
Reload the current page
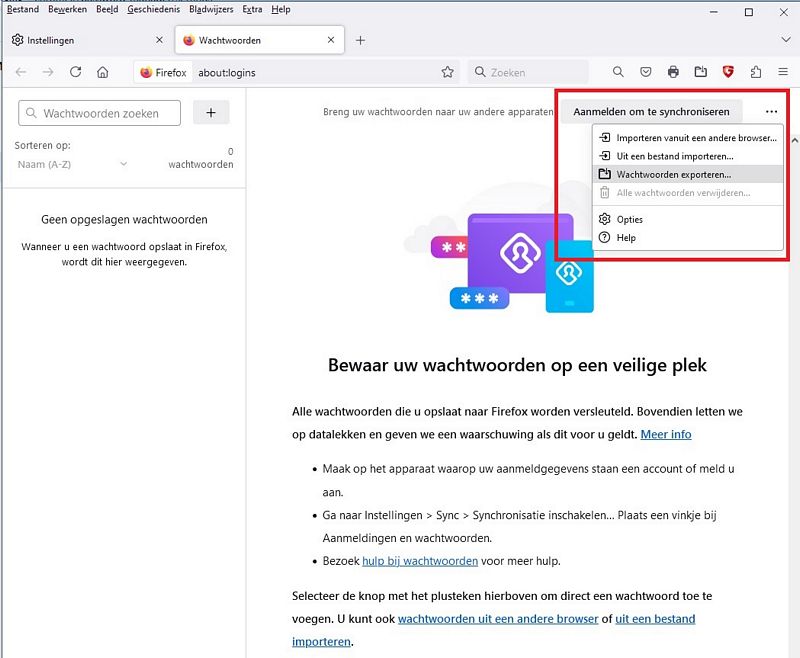click(76, 72)
